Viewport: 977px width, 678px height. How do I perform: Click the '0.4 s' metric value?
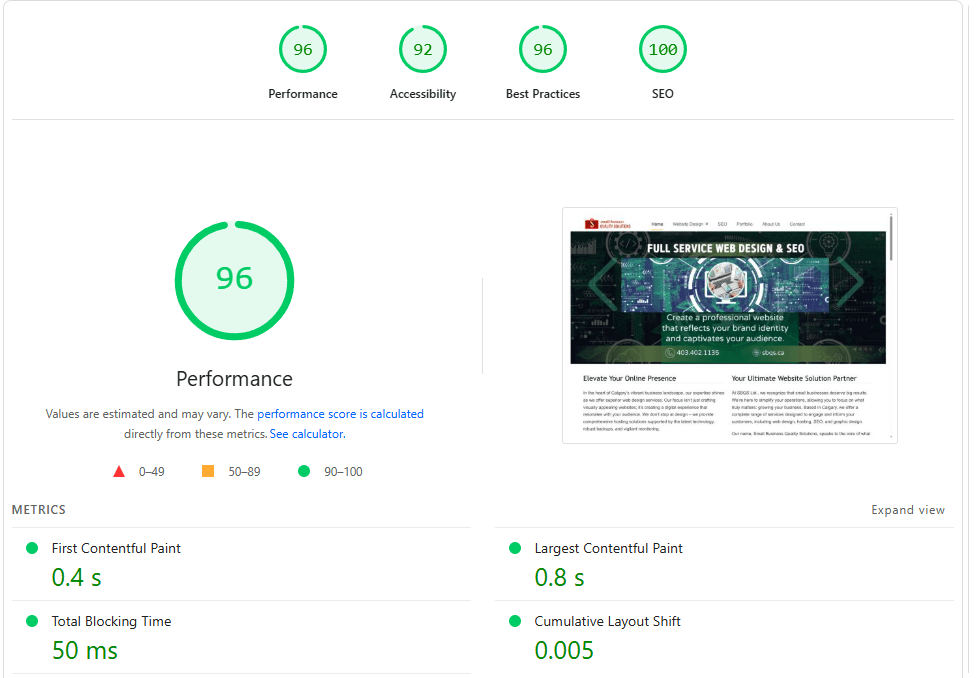[76, 578]
